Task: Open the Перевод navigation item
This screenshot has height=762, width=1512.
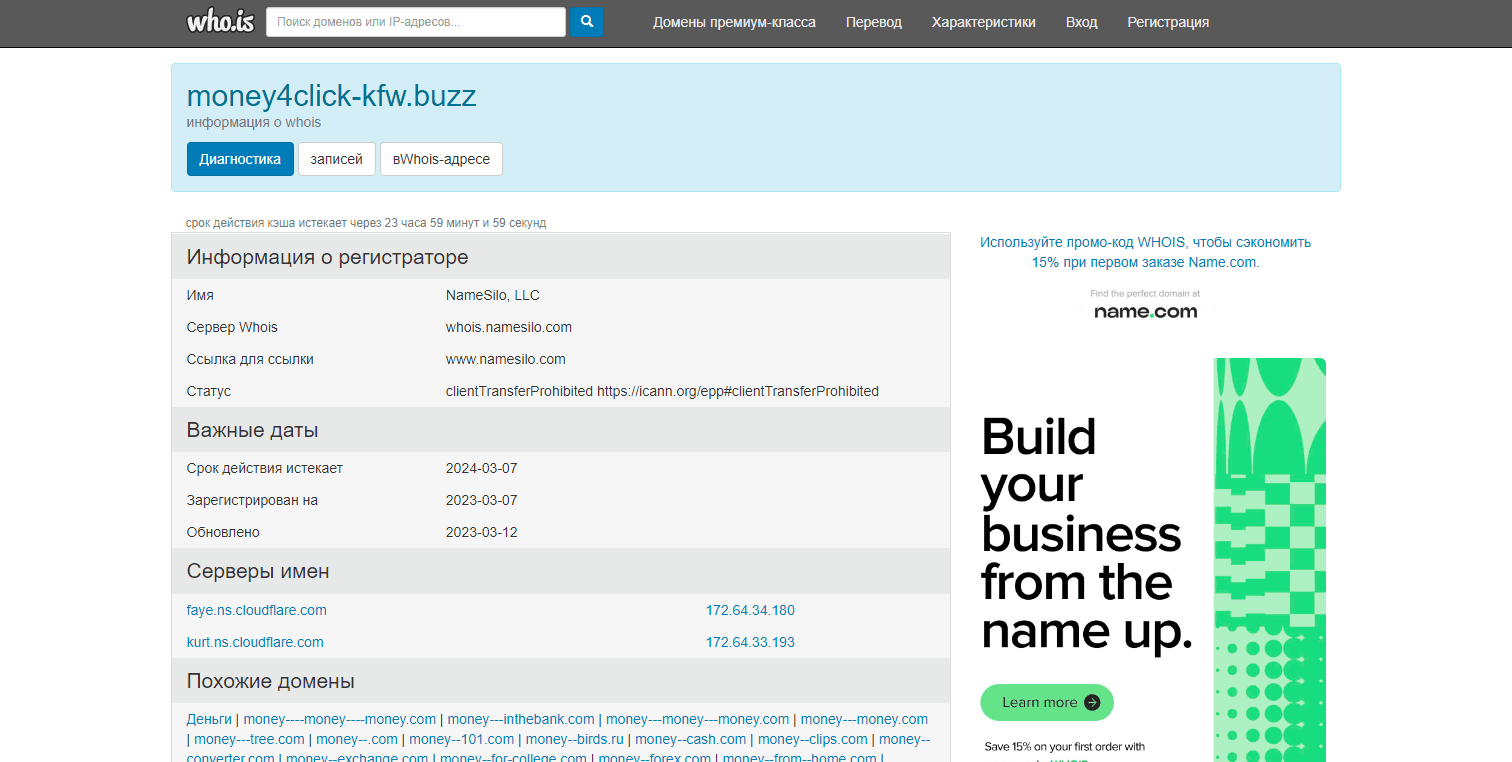Action: (873, 22)
